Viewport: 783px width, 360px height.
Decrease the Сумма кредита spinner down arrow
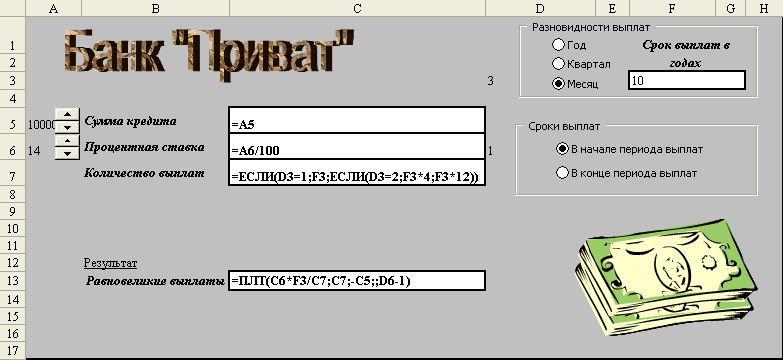(67, 127)
